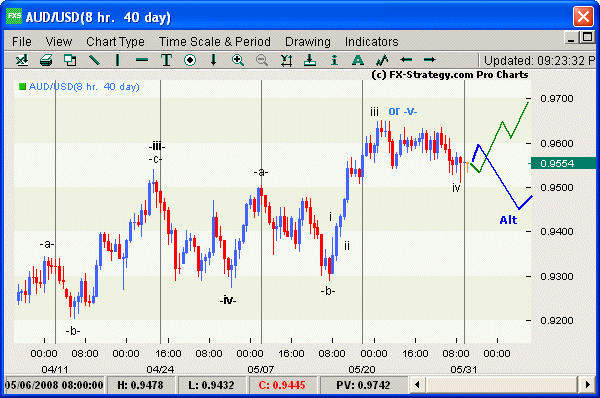Select the diagonal trend line drawing tool
The height and width of the screenshot is (398, 600).
click(94, 60)
